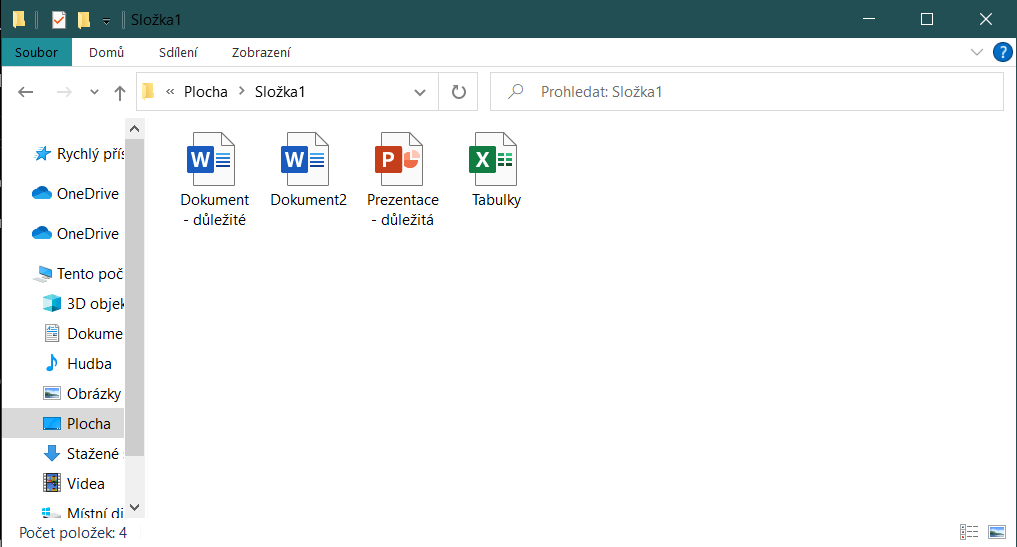
Task: Open Obrázky folder in sidebar
Action: (x=82, y=394)
